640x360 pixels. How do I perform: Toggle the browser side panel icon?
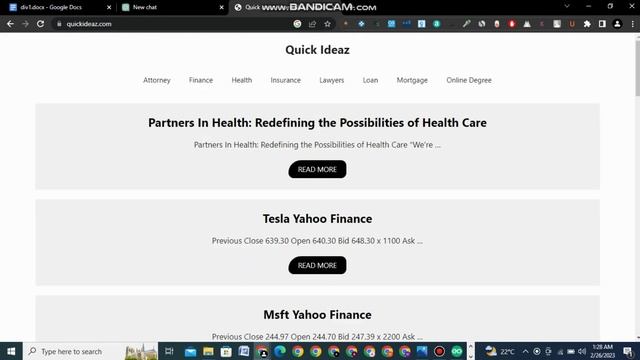(602, 24)
